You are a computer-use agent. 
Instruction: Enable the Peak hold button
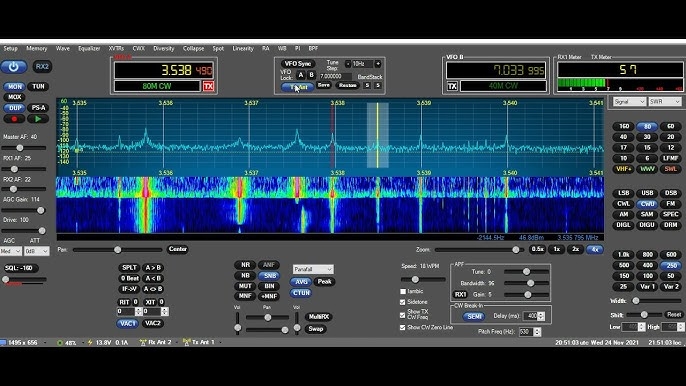(324, 282)
